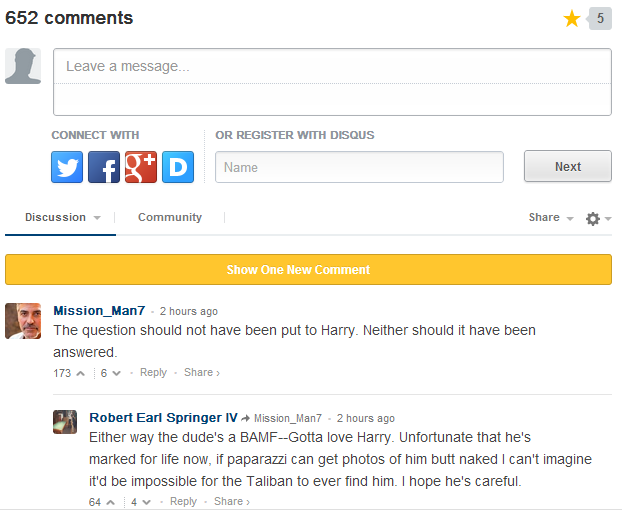Image resolution: width=622 pixels, height=510 pixels.
Task: Click the Name input field
Action: coord(359,167)
